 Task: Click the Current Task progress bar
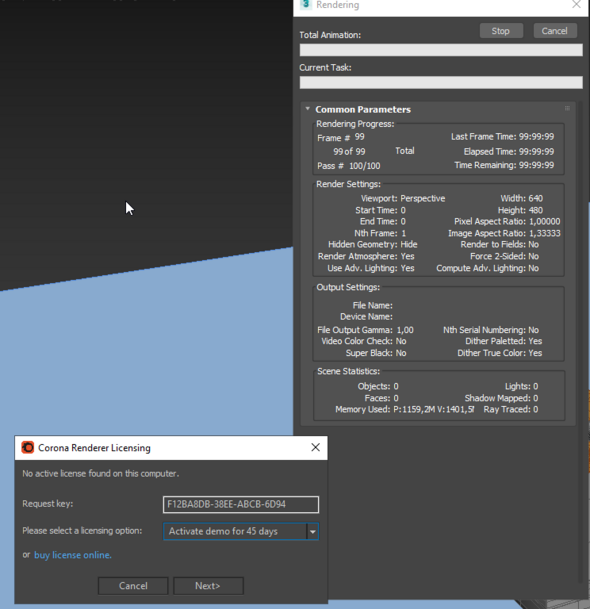coord(441,82)
